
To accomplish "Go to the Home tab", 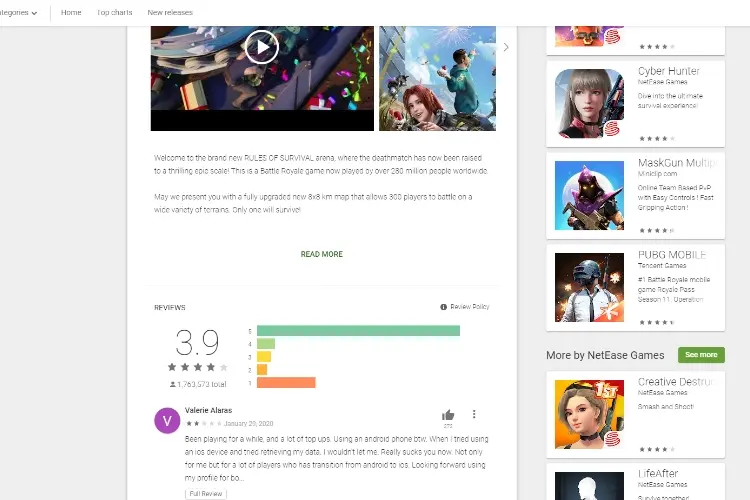I will 71,12.
